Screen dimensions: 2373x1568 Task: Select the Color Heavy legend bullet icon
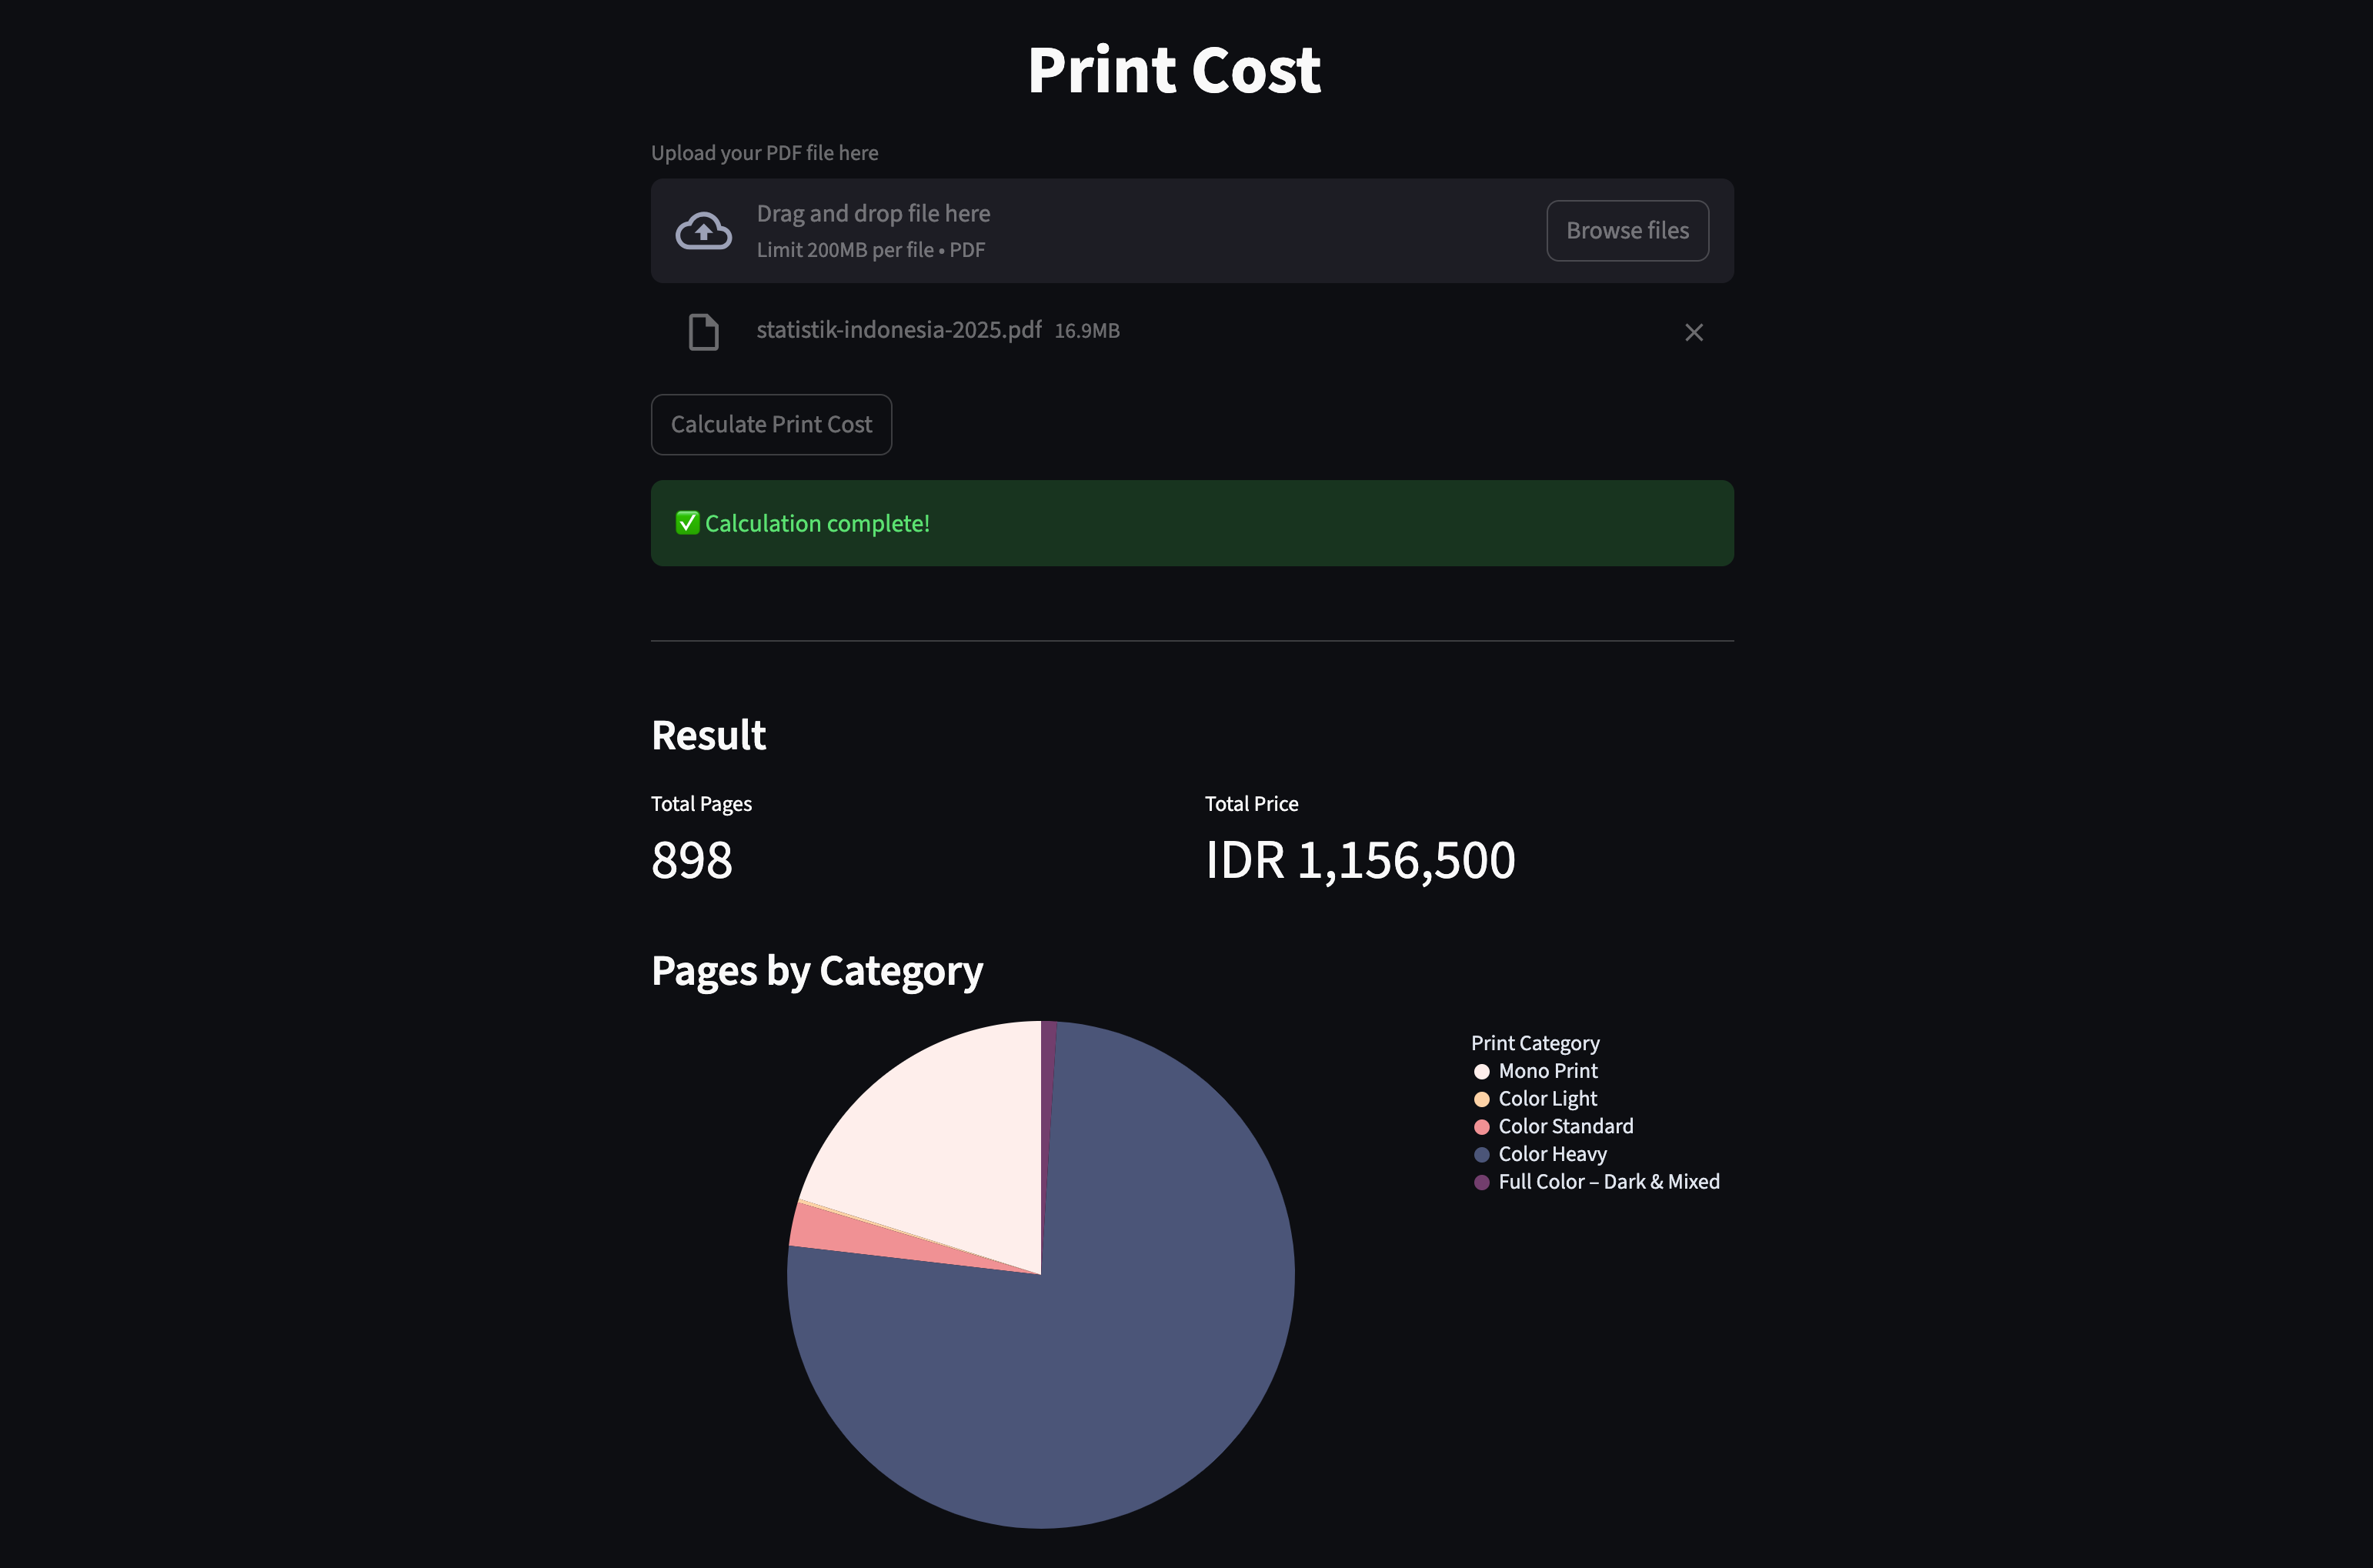1481,1153
